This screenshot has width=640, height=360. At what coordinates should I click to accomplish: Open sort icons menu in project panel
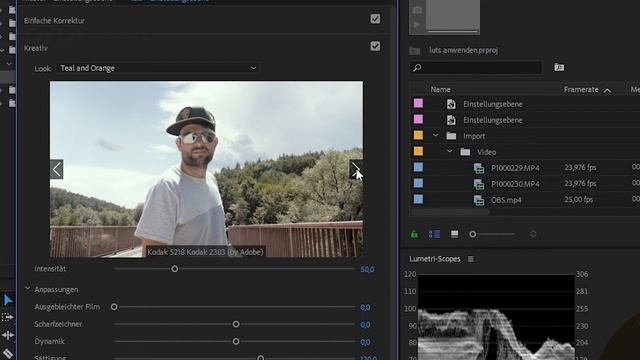[x=533, y=234]
